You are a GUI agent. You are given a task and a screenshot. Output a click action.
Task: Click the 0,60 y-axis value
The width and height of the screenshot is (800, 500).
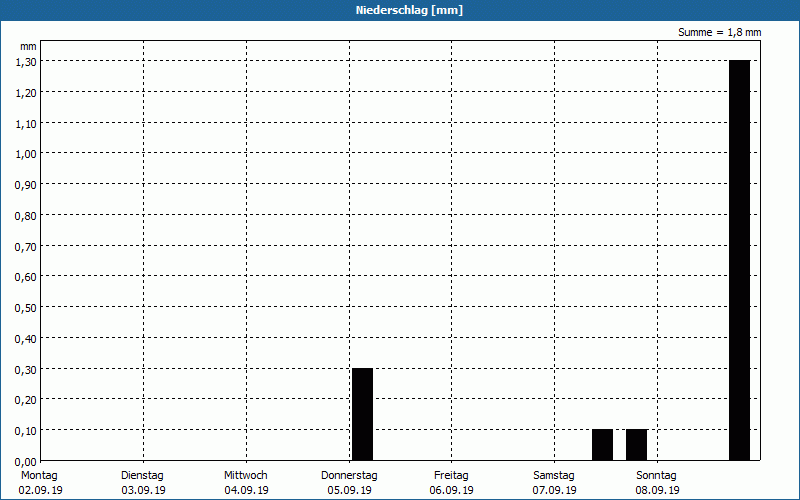click(x=26, y=277)
